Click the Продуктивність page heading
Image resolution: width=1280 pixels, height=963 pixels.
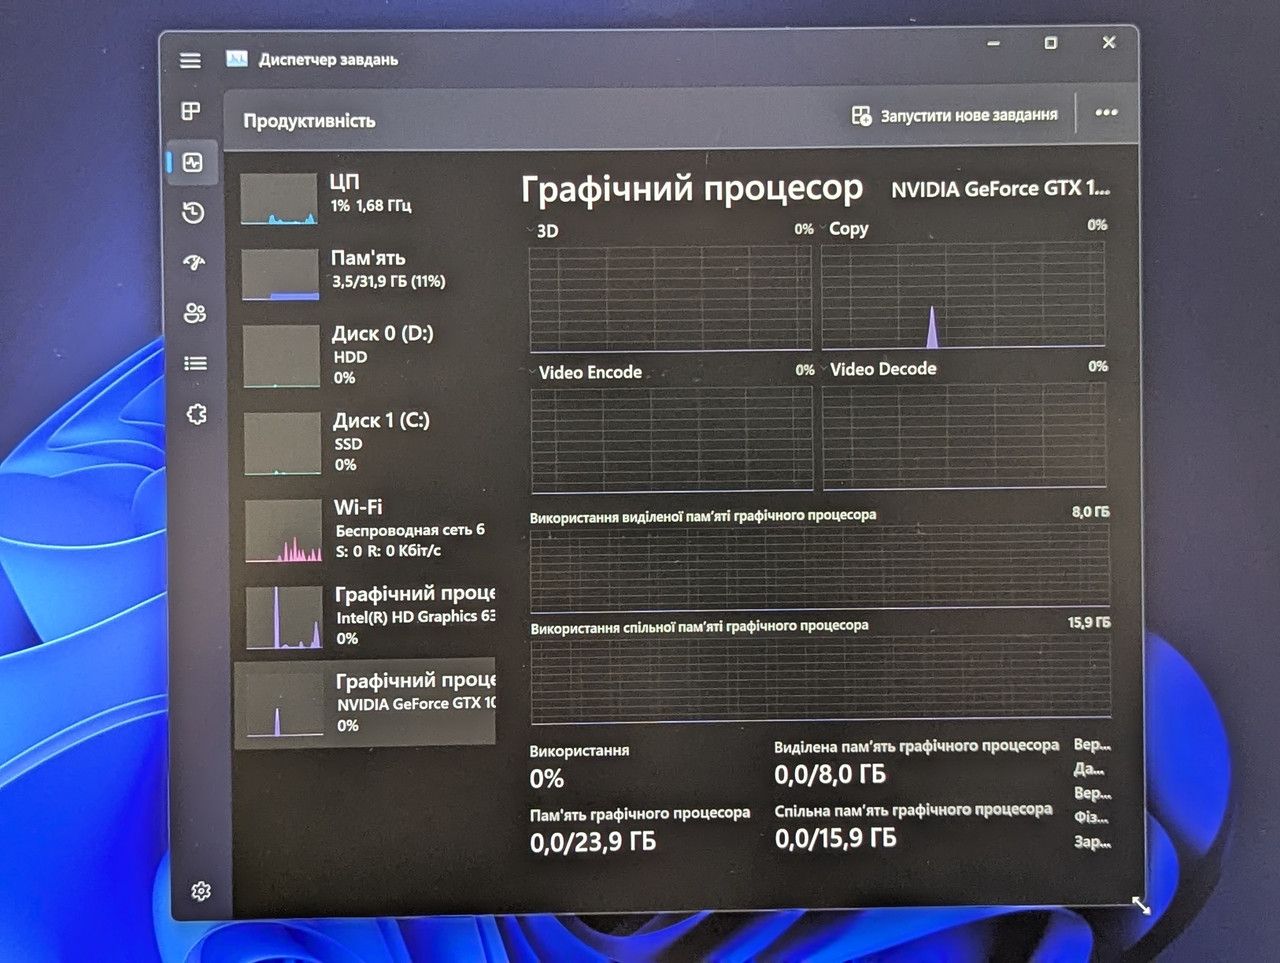[x=309, y=121]
